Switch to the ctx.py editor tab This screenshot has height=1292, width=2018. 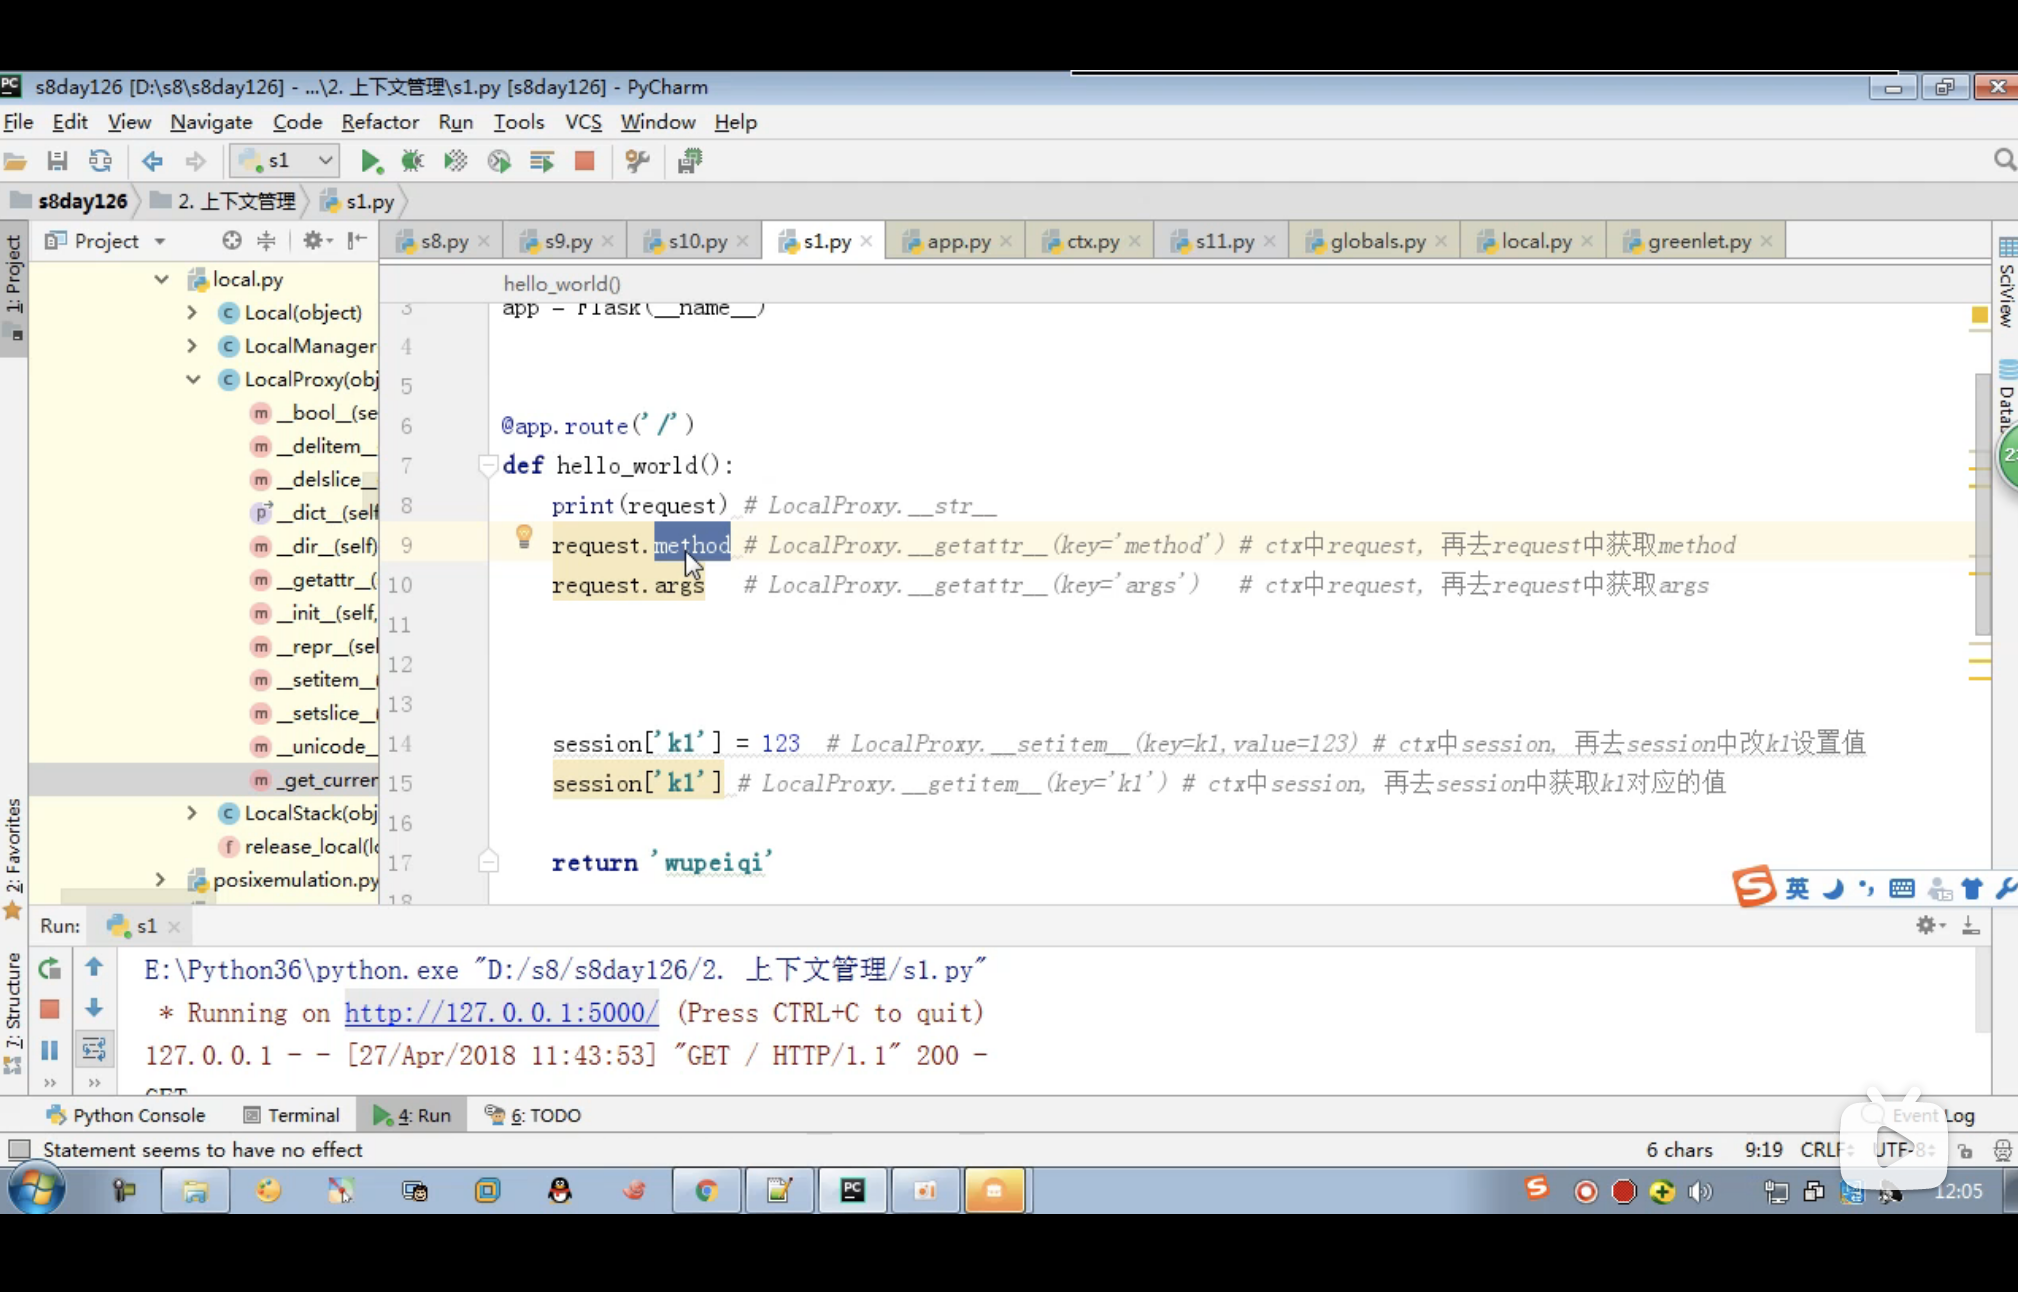coord(1092,241)
